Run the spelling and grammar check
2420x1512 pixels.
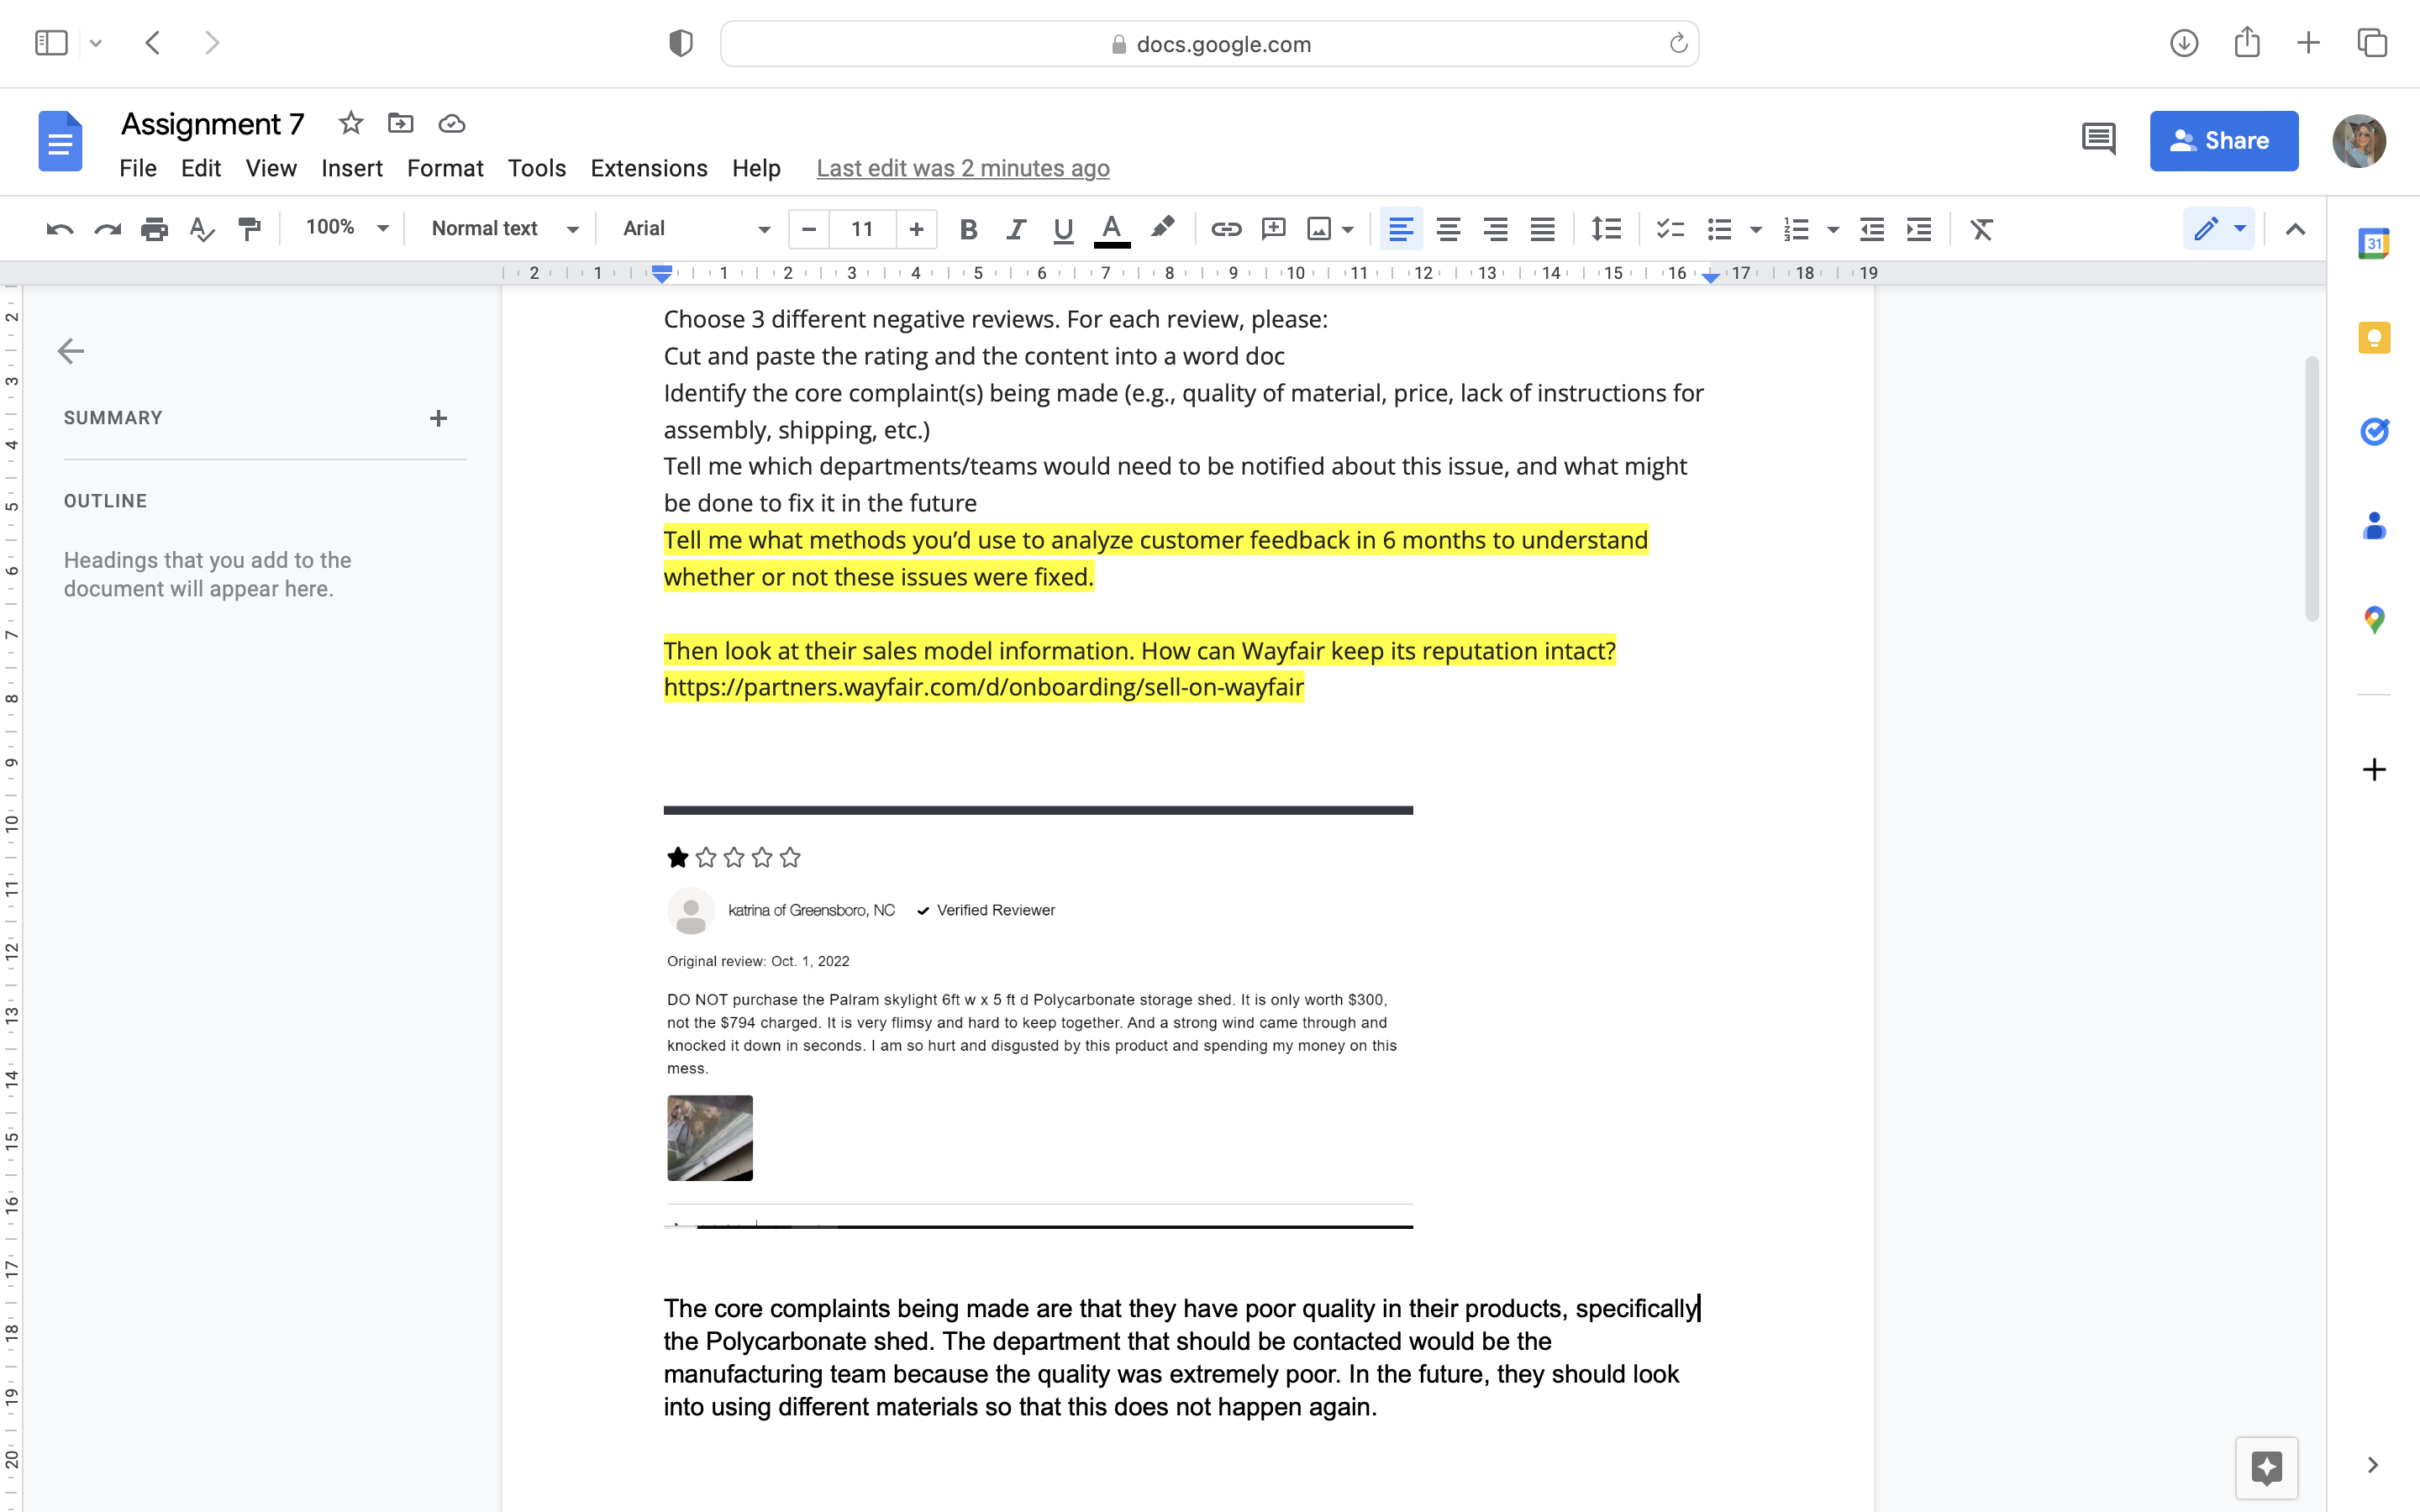pyautogui.click(x=201, y=229)
